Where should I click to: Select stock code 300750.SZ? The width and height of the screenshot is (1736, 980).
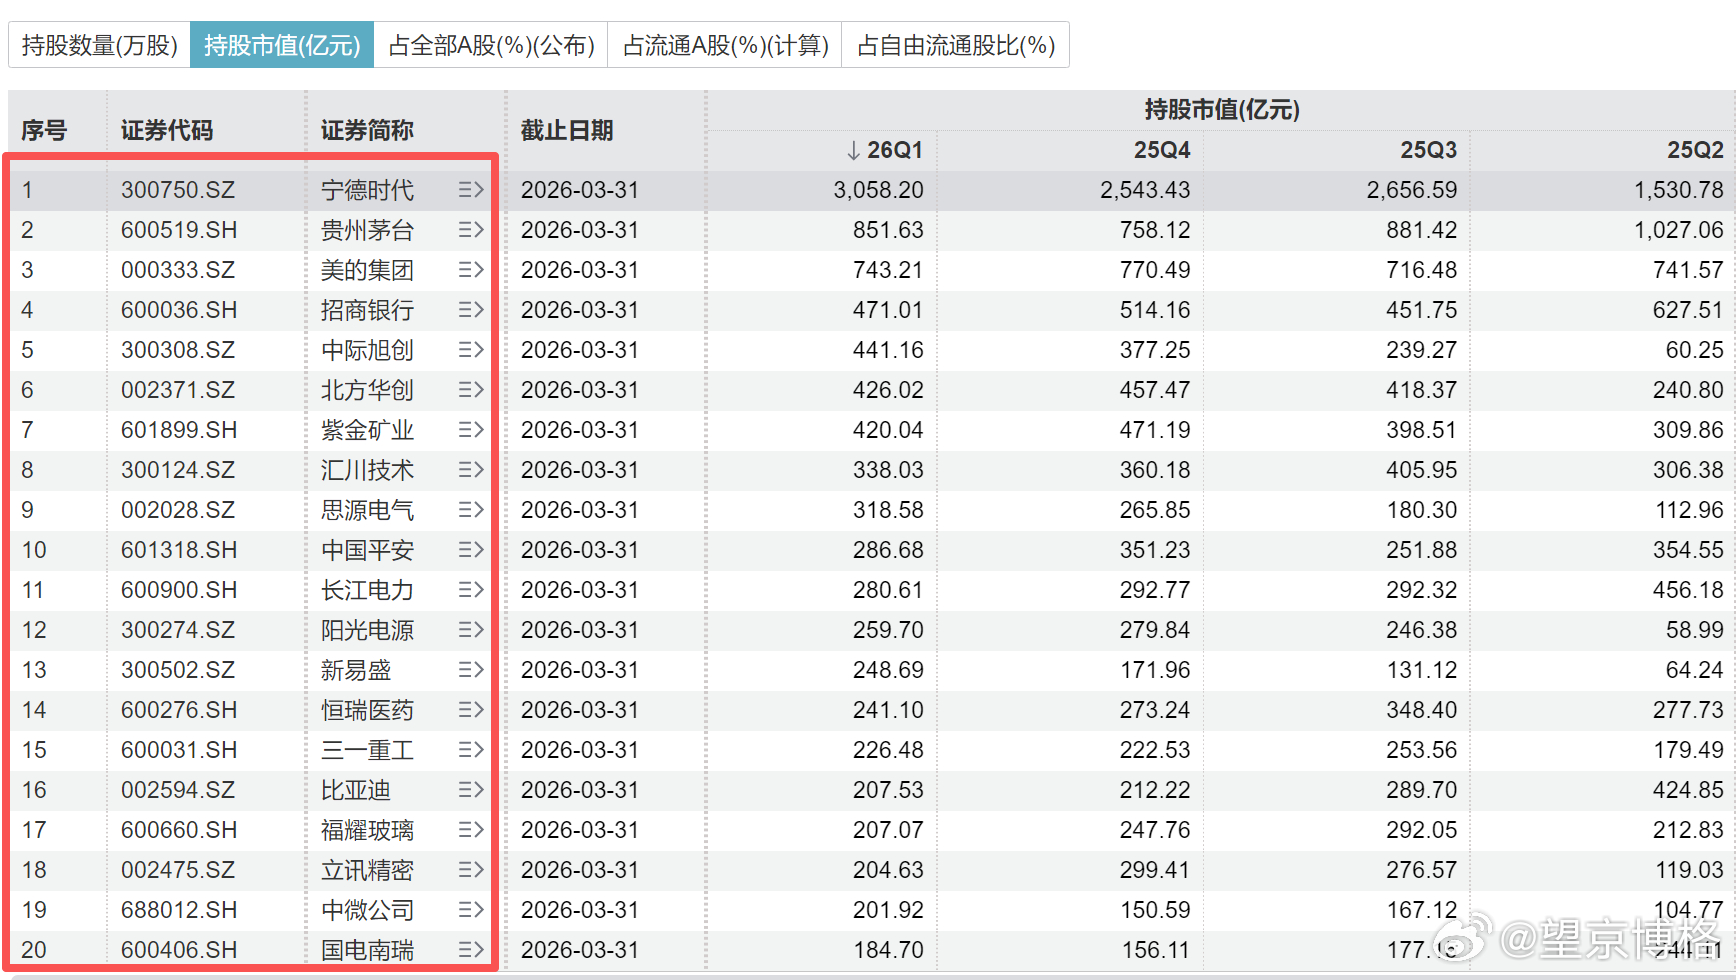coord(178,190)
